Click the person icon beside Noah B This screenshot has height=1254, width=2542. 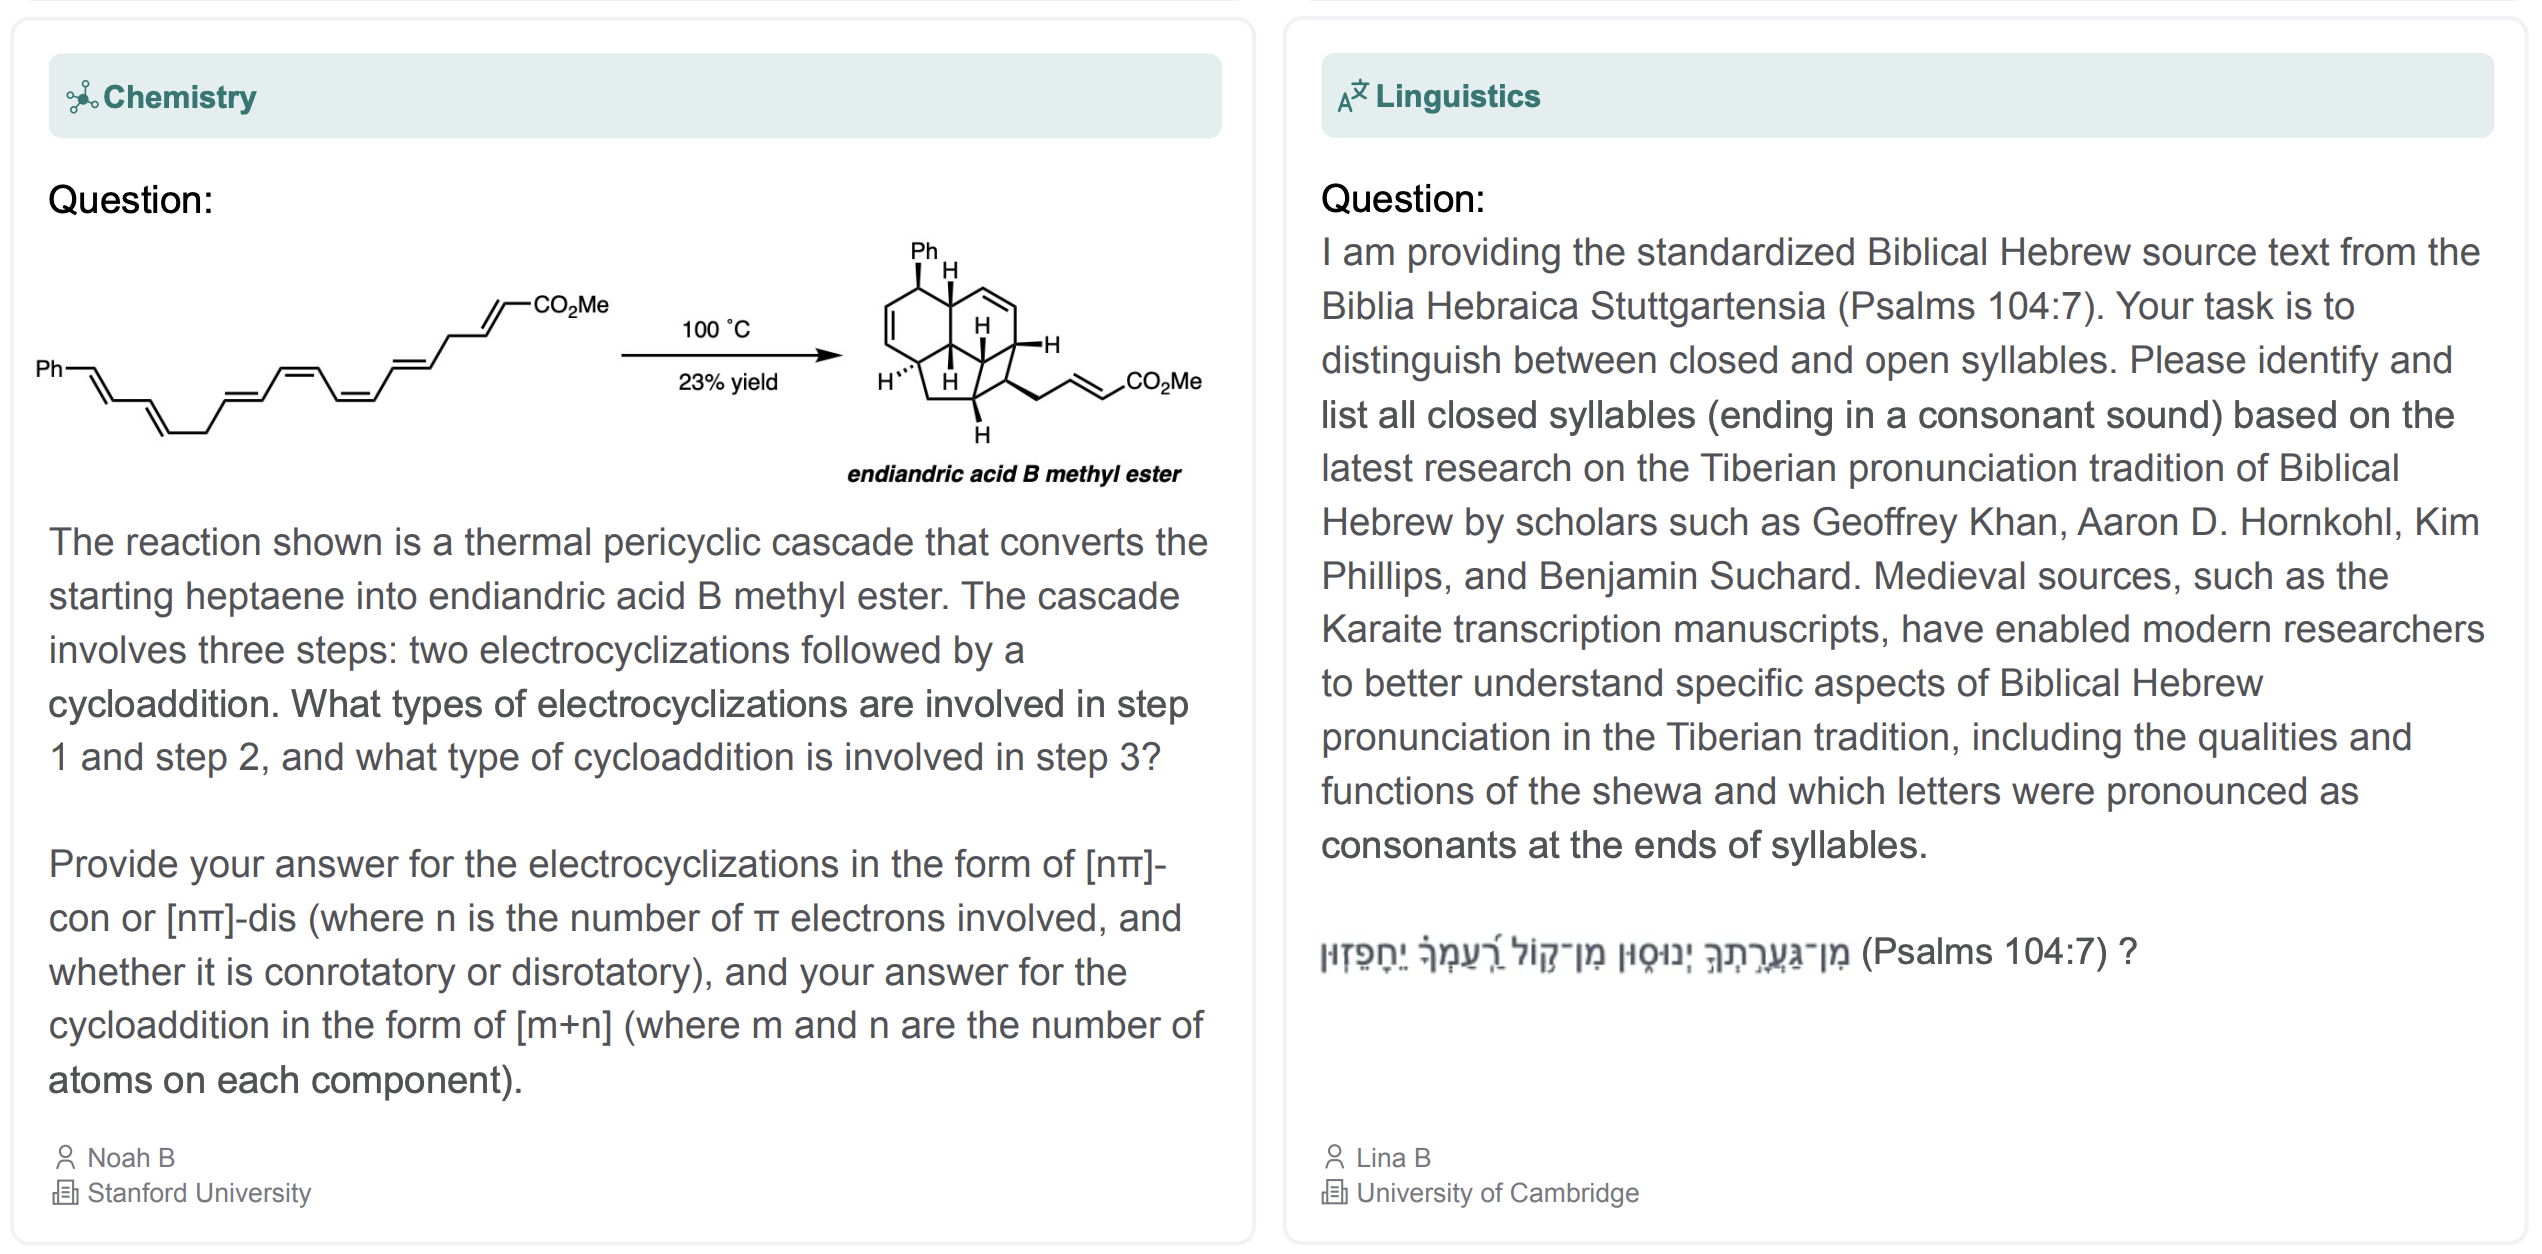(65, 1157)
